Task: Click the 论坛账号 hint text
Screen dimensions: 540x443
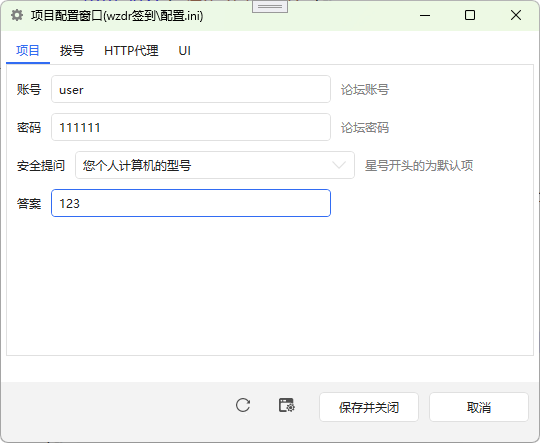Action: [x=365, y=90]
